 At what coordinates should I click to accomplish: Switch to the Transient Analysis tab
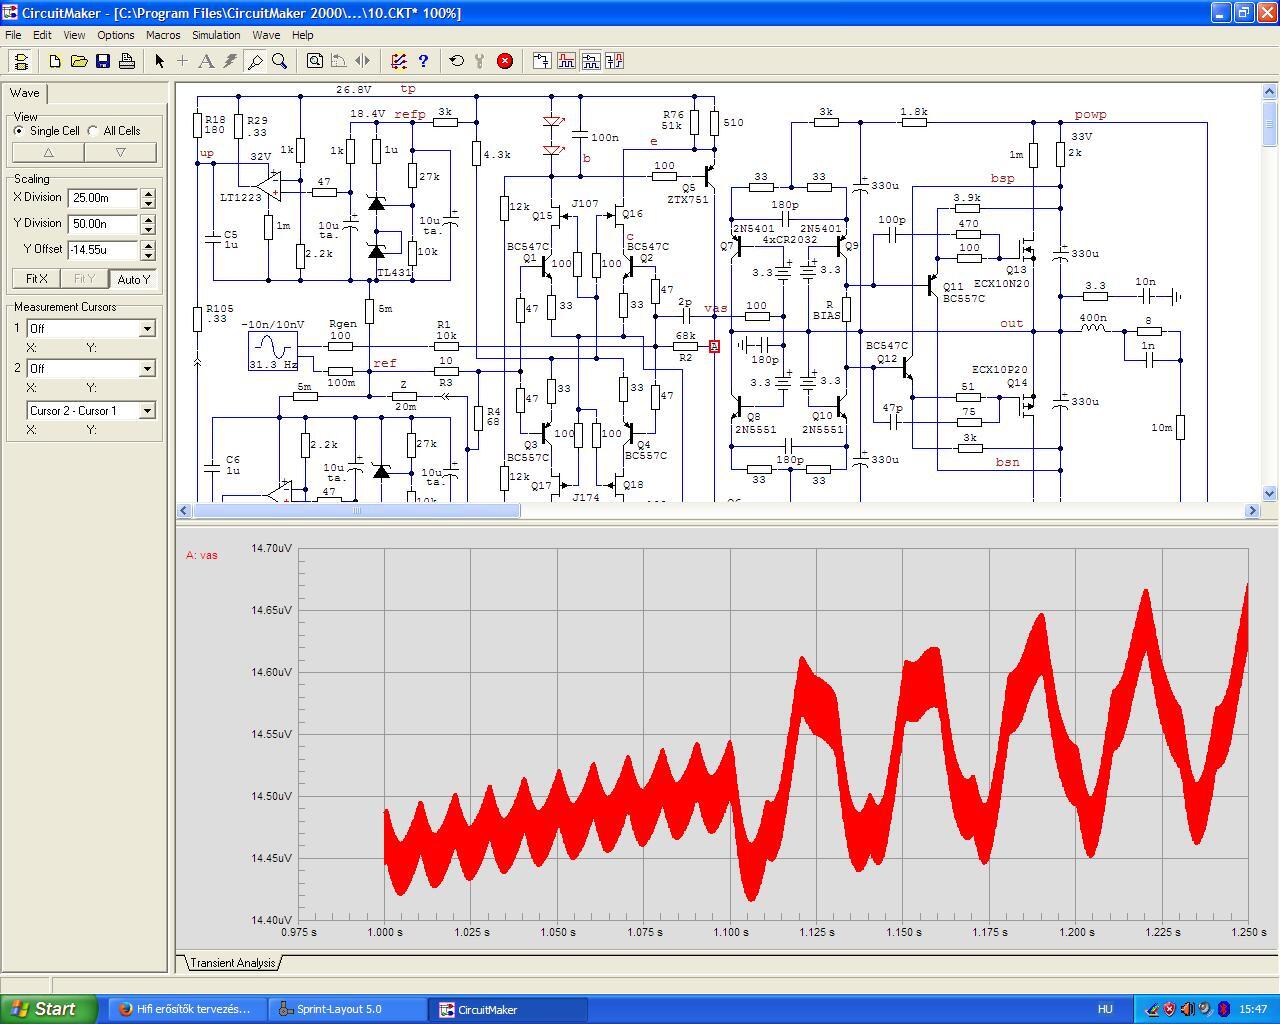[x=232, y=963]
